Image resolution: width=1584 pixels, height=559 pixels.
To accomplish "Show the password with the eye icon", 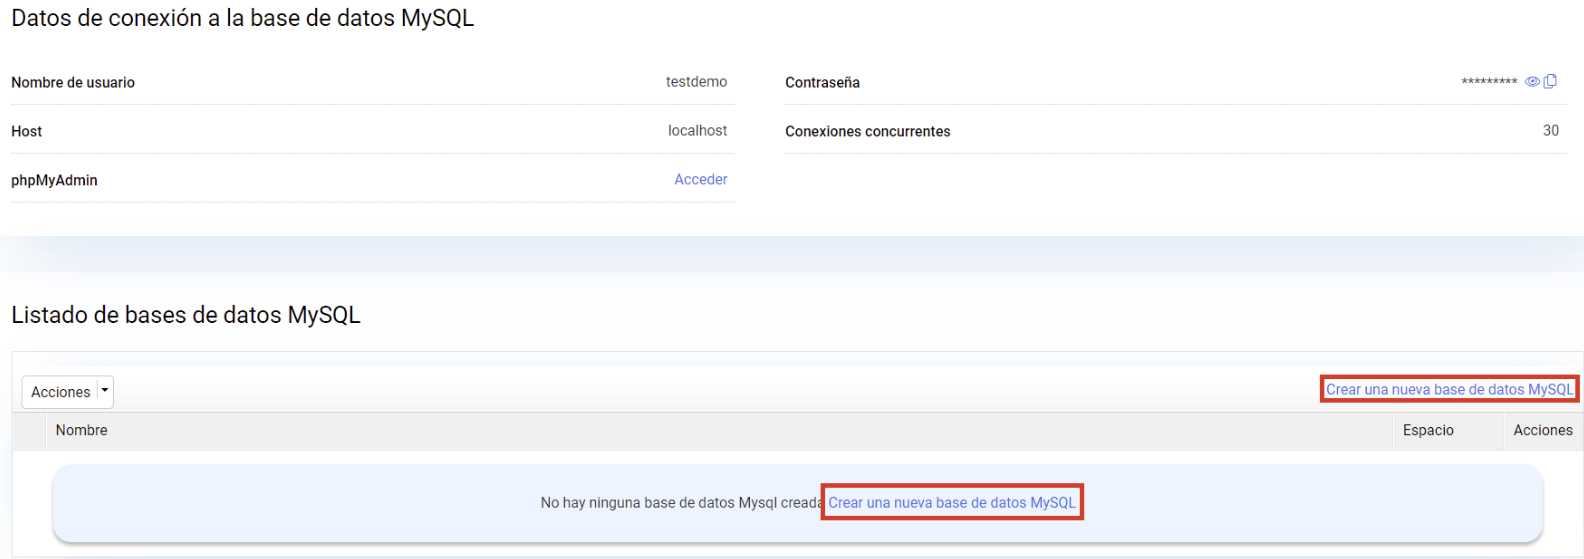I will coord(1532,82).
